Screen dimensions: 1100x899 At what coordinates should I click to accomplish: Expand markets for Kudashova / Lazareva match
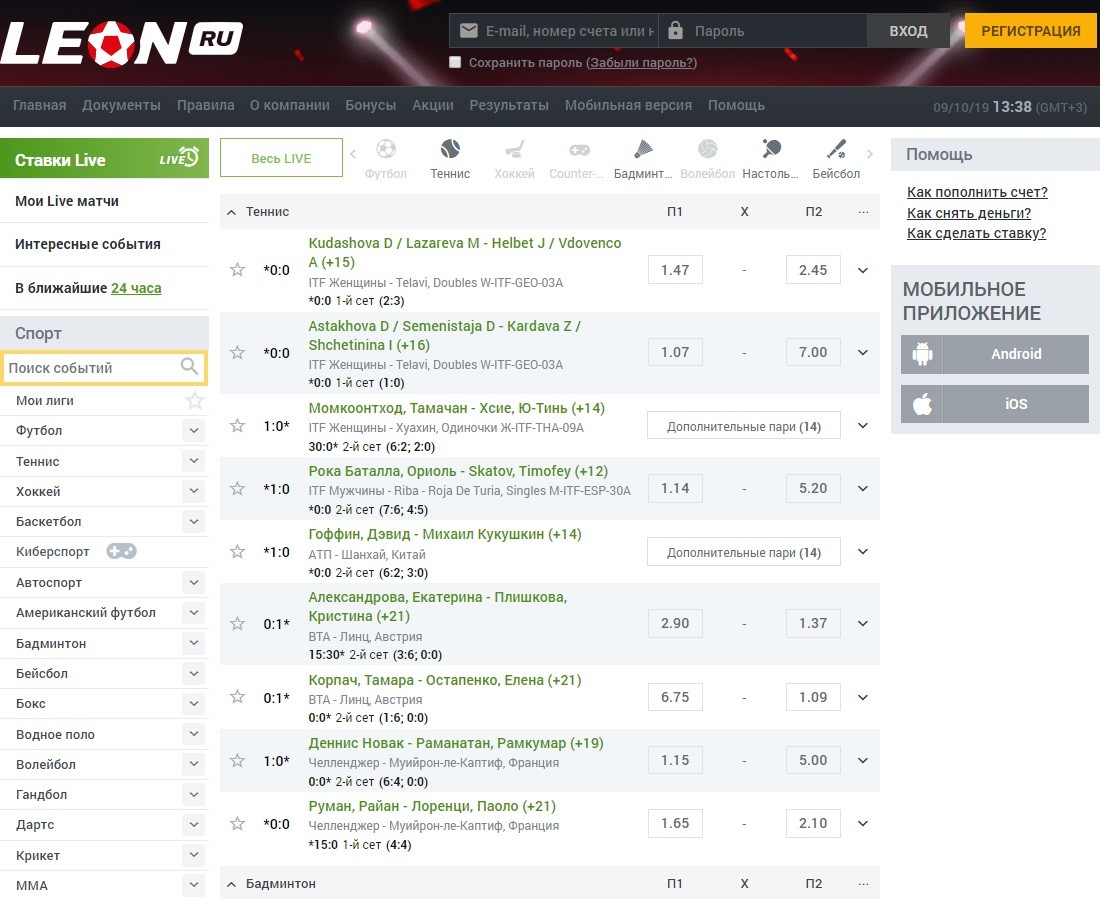coord(863,270)
